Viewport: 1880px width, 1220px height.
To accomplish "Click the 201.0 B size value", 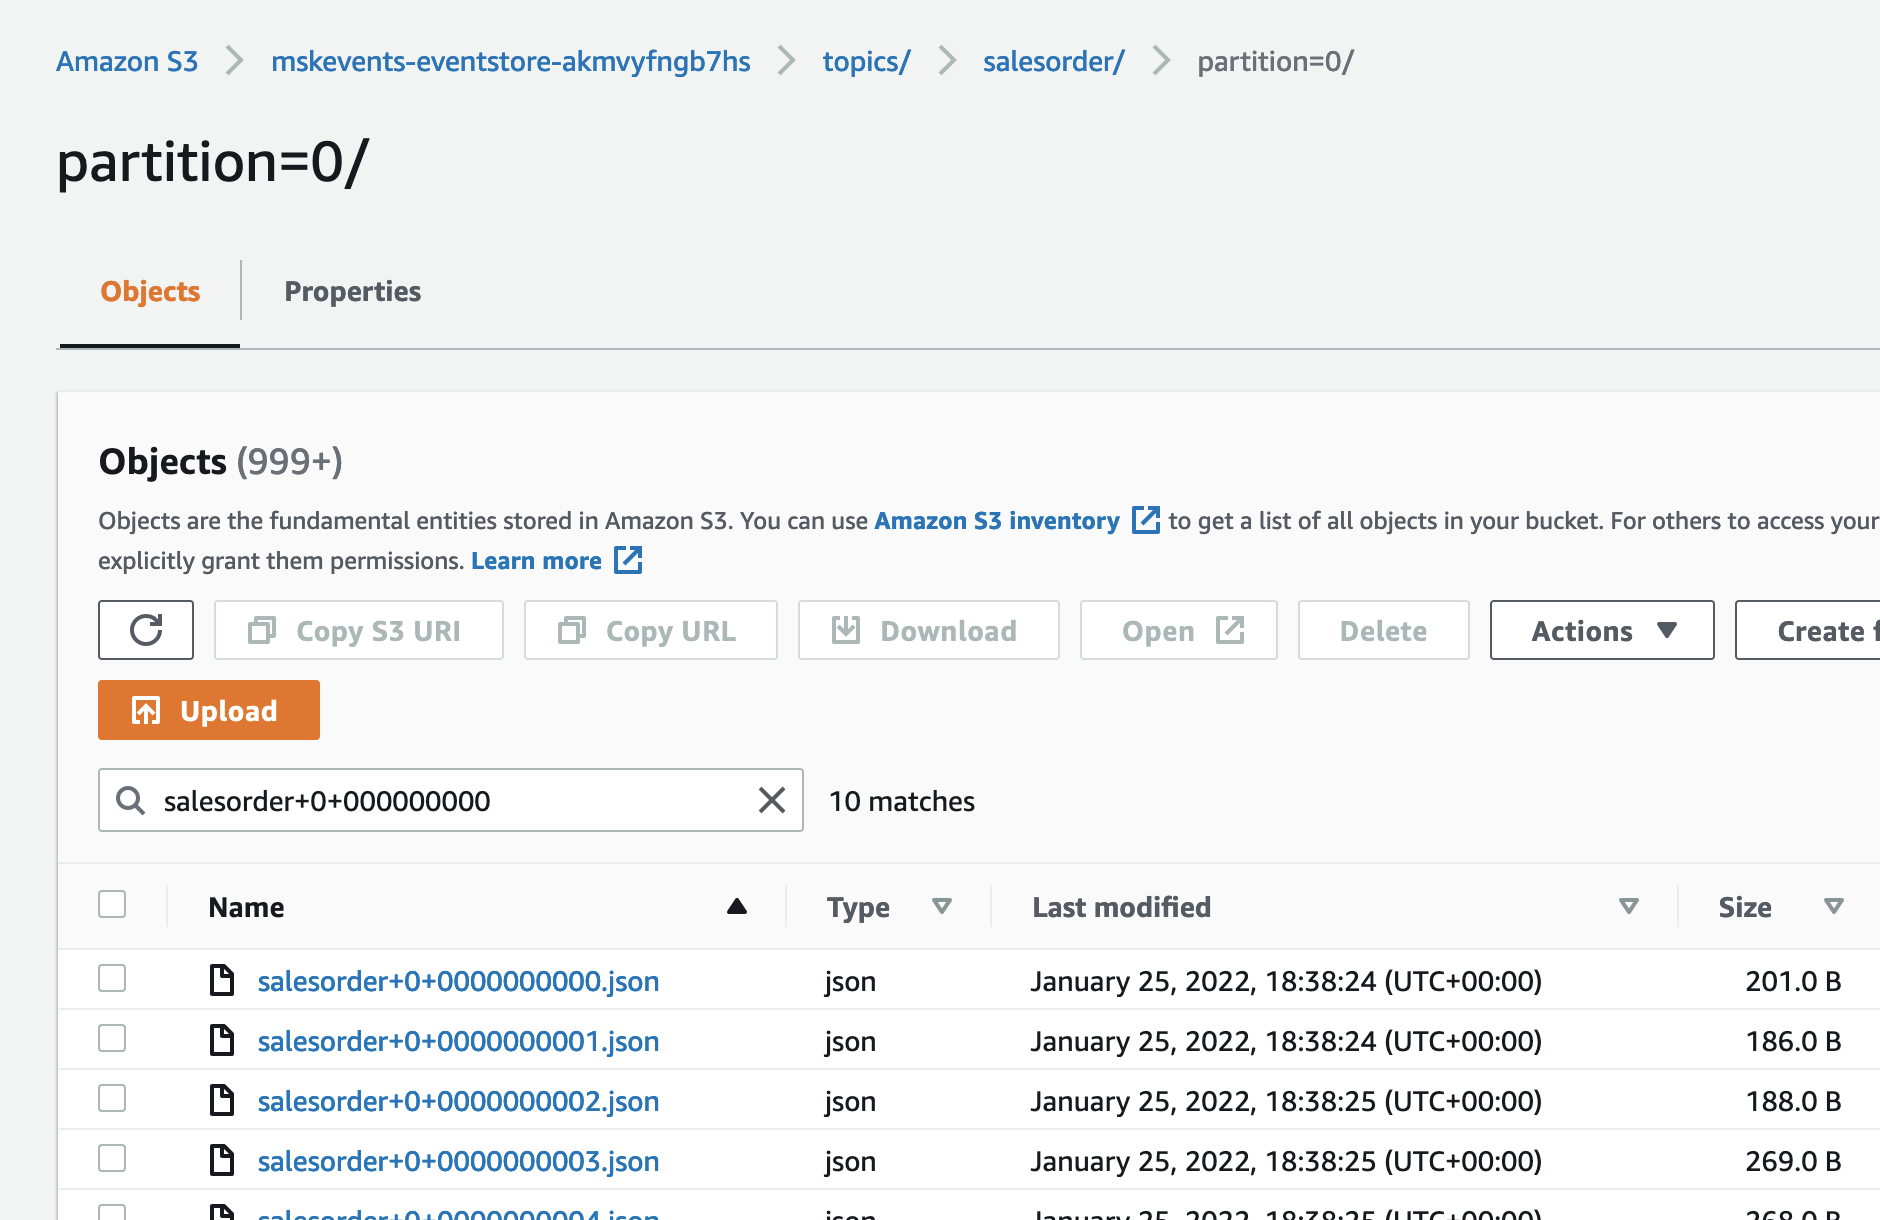I will [x=1793, y=981].
